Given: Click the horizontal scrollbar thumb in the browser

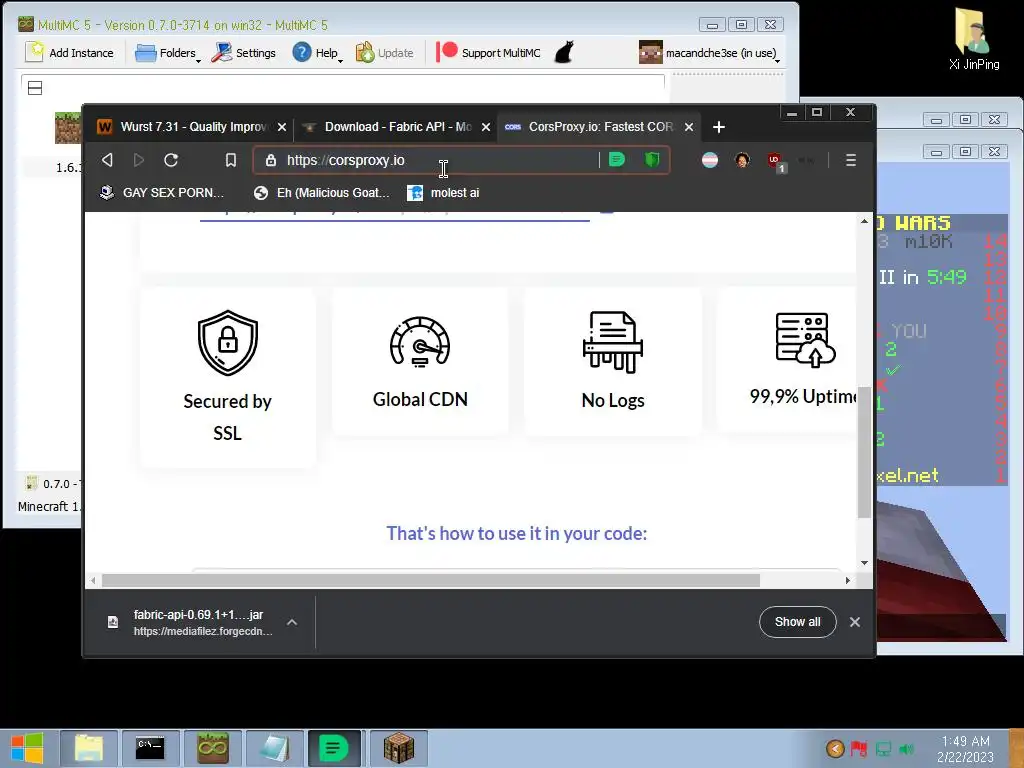Looking at the screenshot, I should pyautogui.click(x=430, y=580).
